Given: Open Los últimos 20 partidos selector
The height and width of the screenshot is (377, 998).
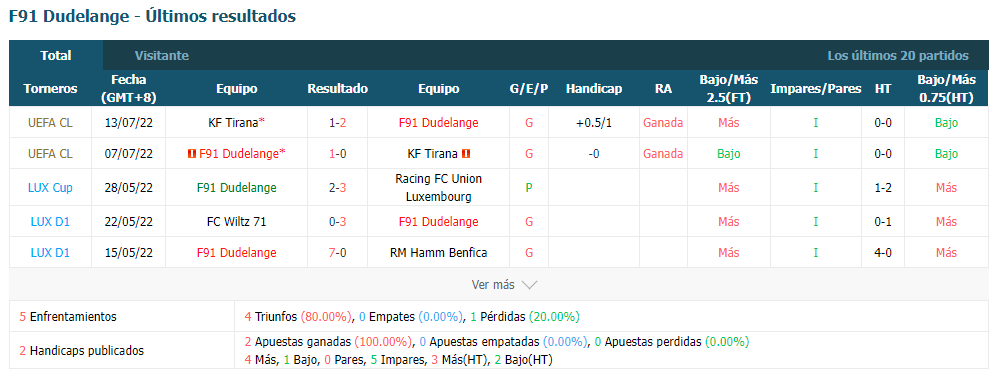Looking at the screenshot, I should pos(898,55).
